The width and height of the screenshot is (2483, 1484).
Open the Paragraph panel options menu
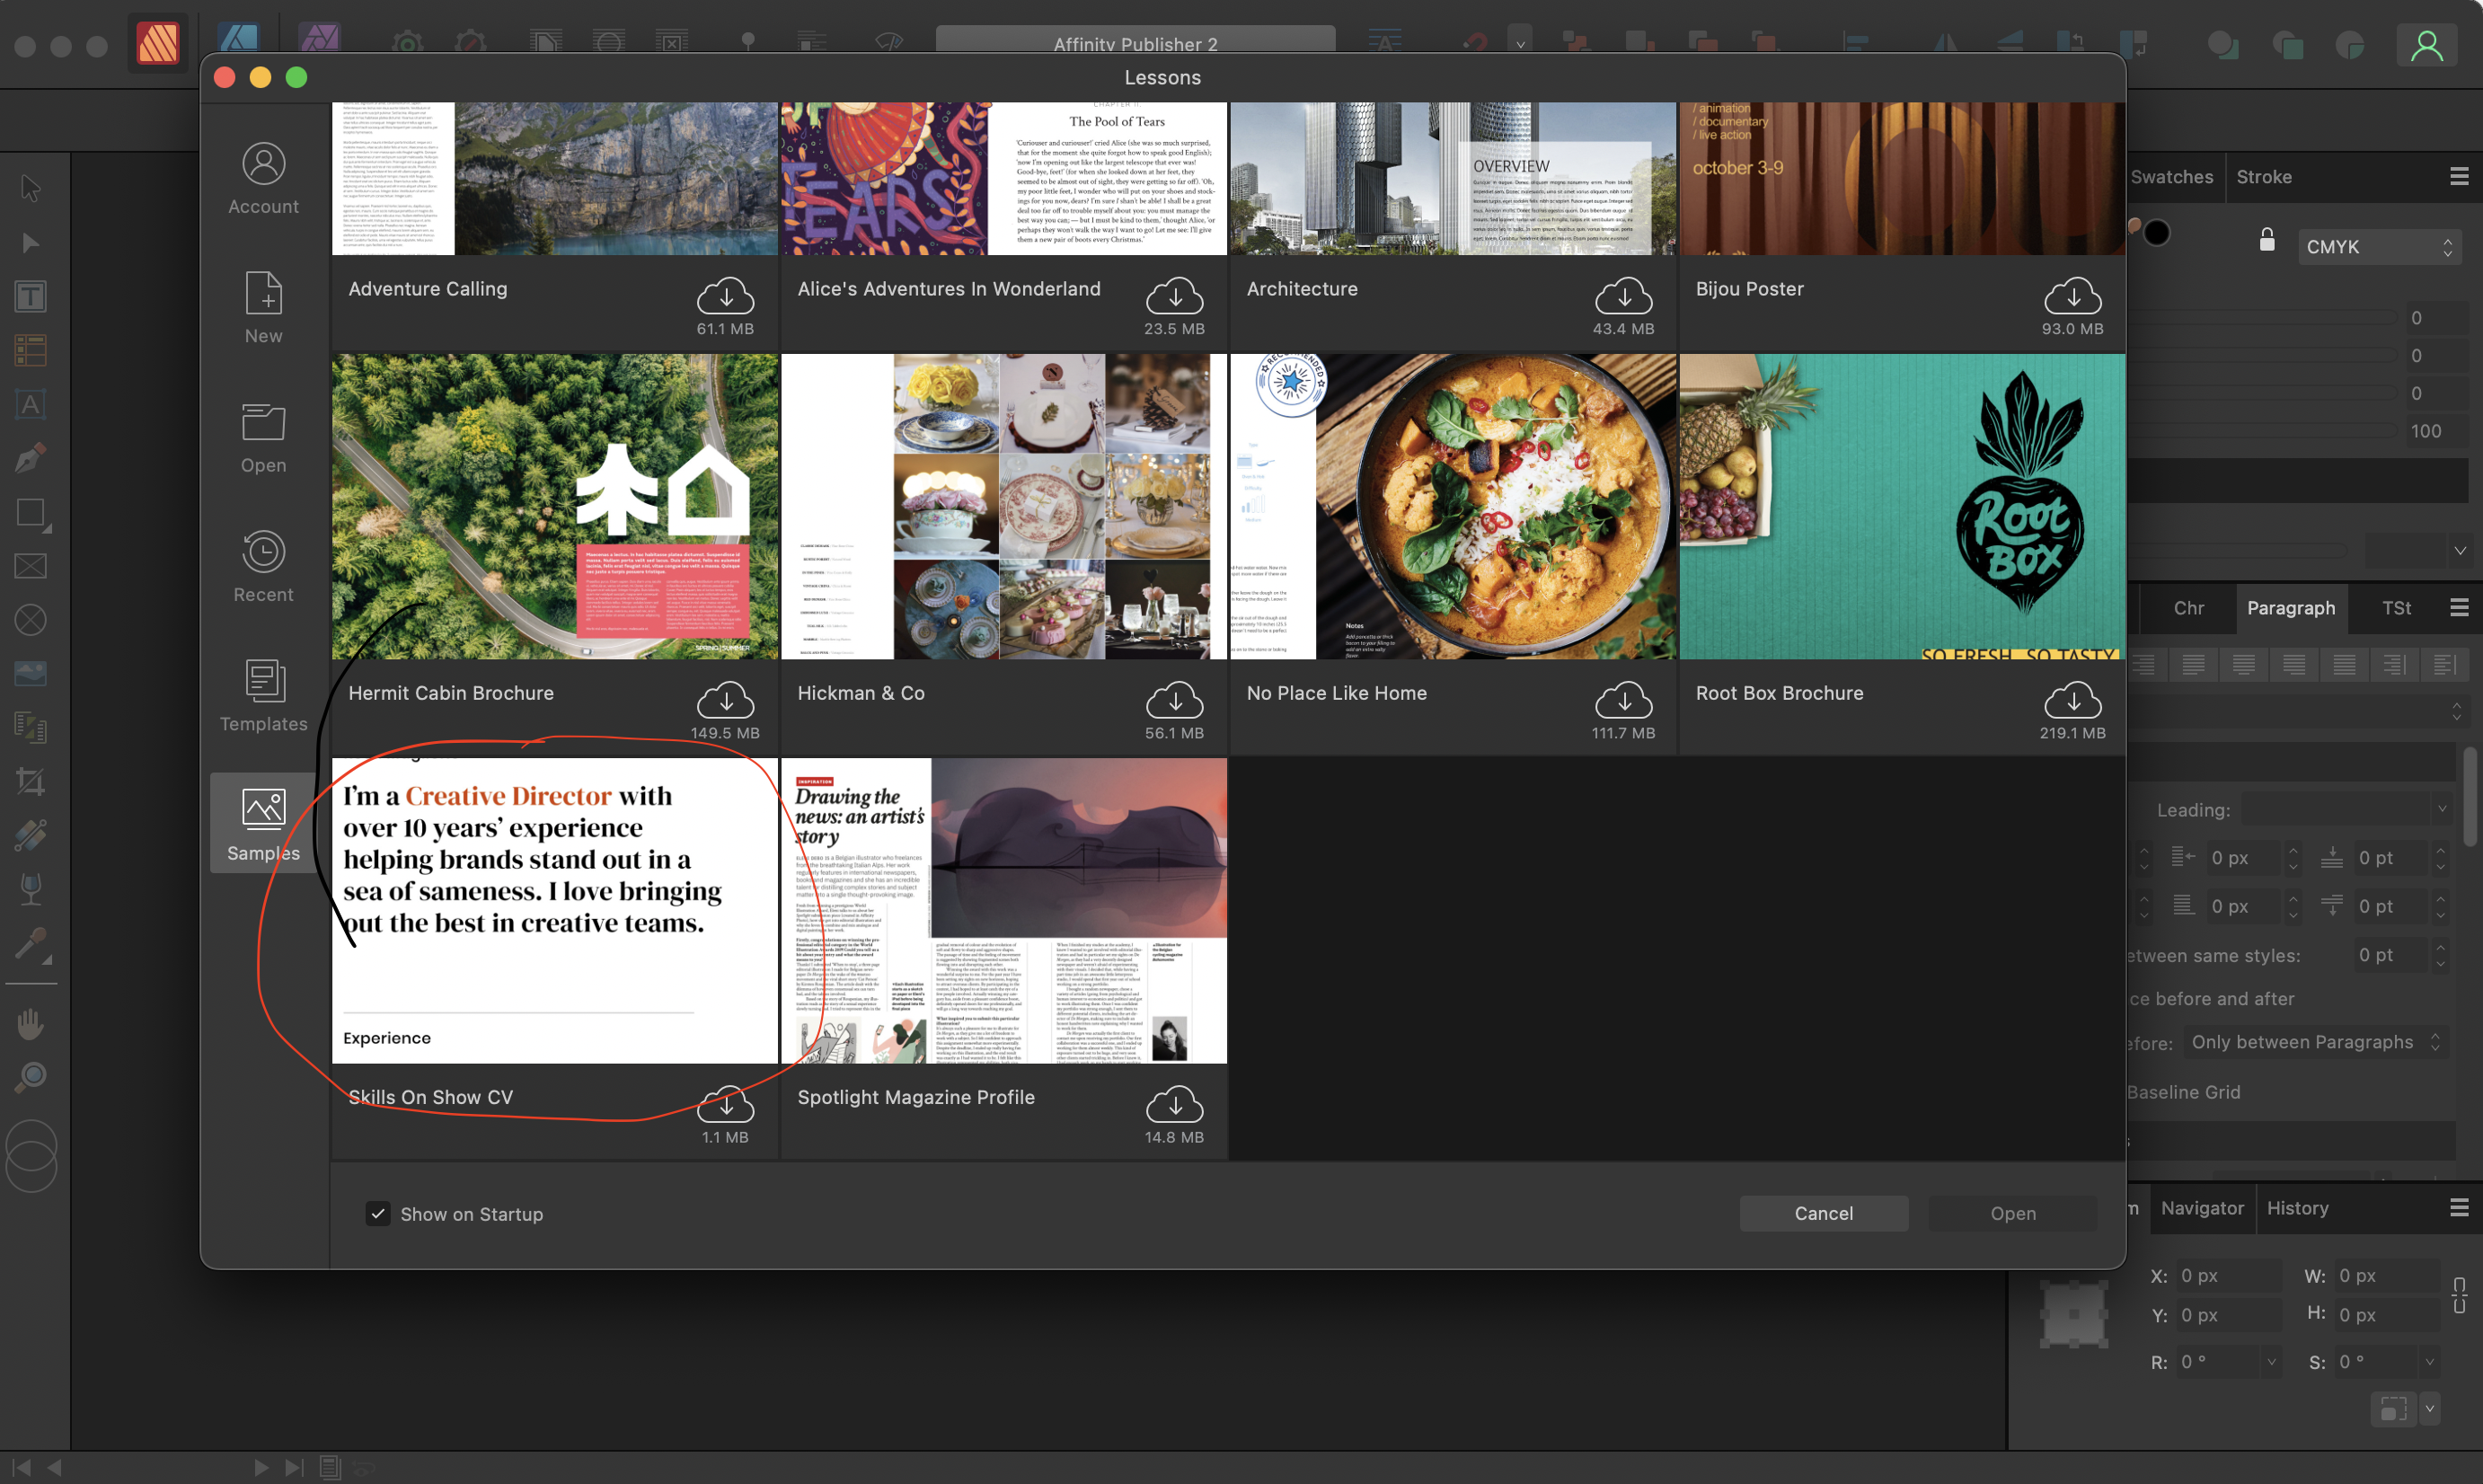tap(2458, 608)
